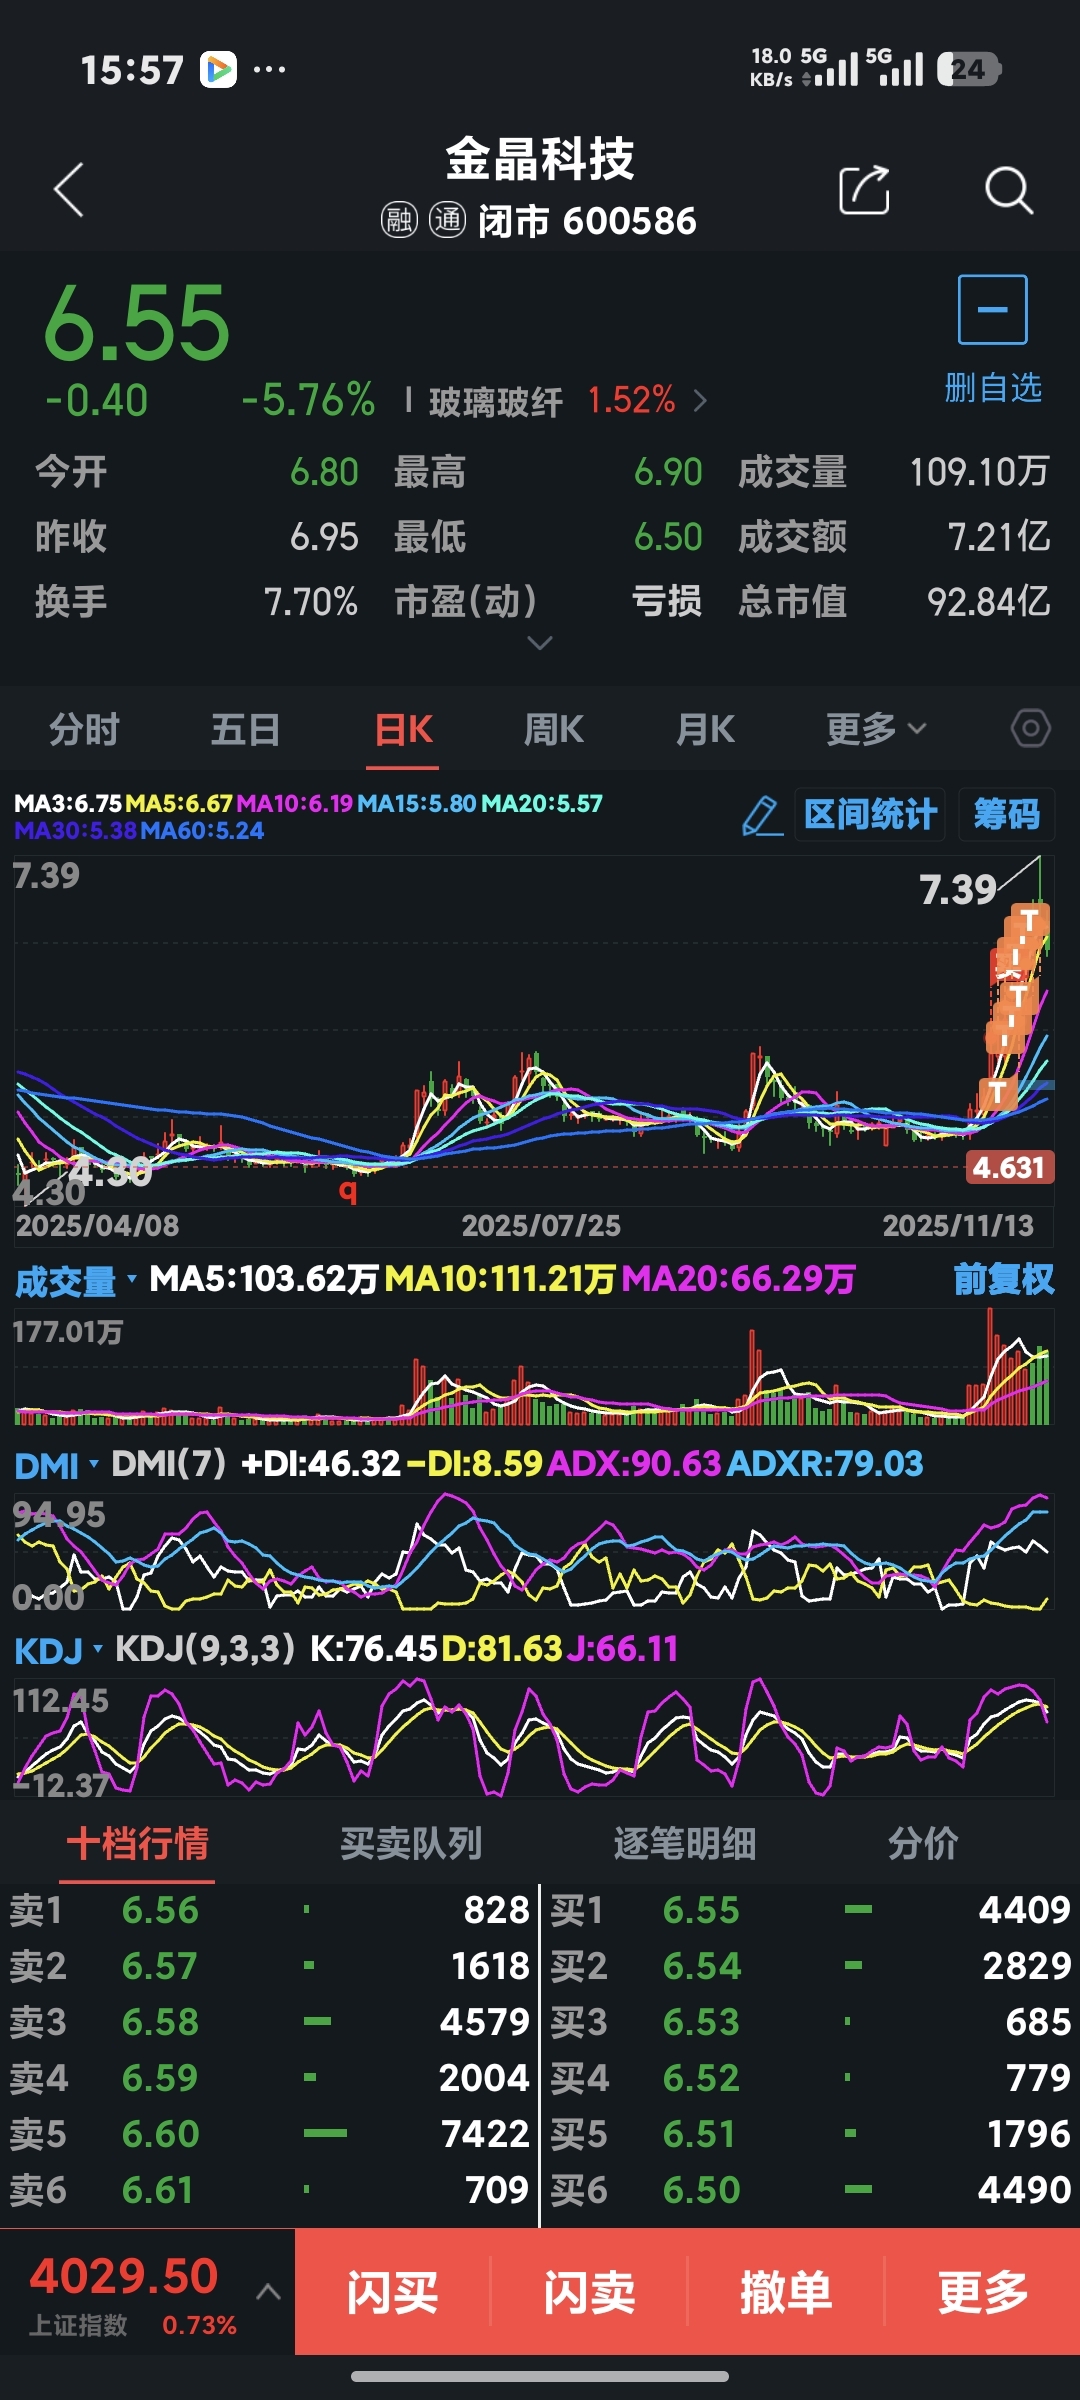Tap the home indicator bar
The width and height of the screenshot is (1080, 2400).
(540, 2377)
